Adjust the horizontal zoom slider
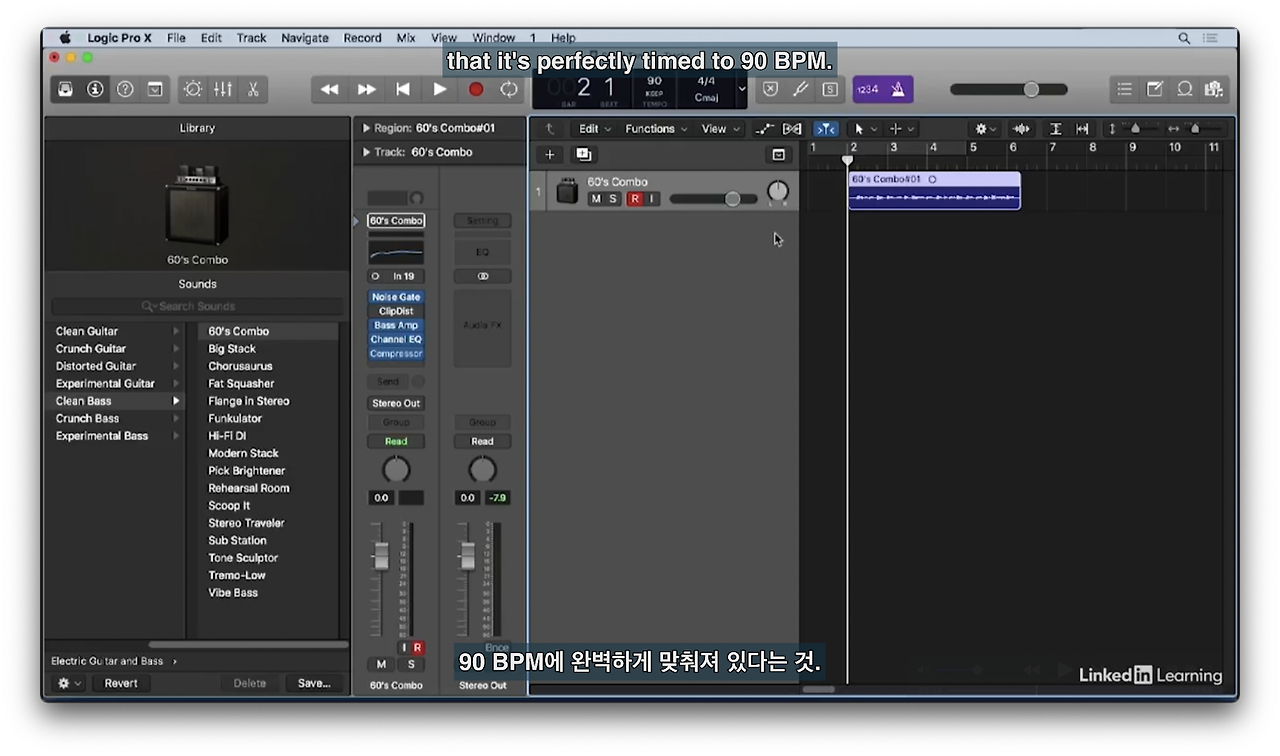1280x756 pixels. 1195,129
